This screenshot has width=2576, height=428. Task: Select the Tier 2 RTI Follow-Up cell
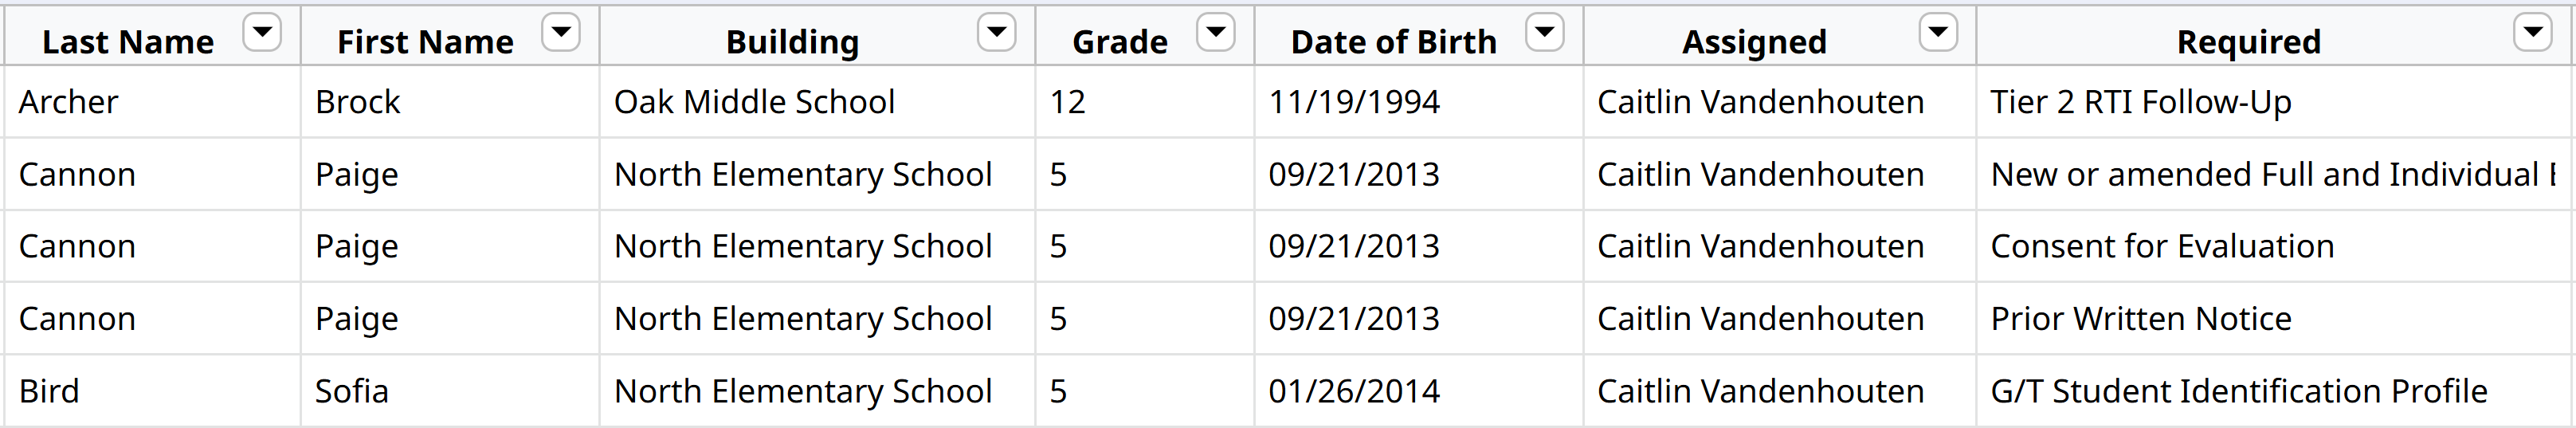click(2276, 102)
